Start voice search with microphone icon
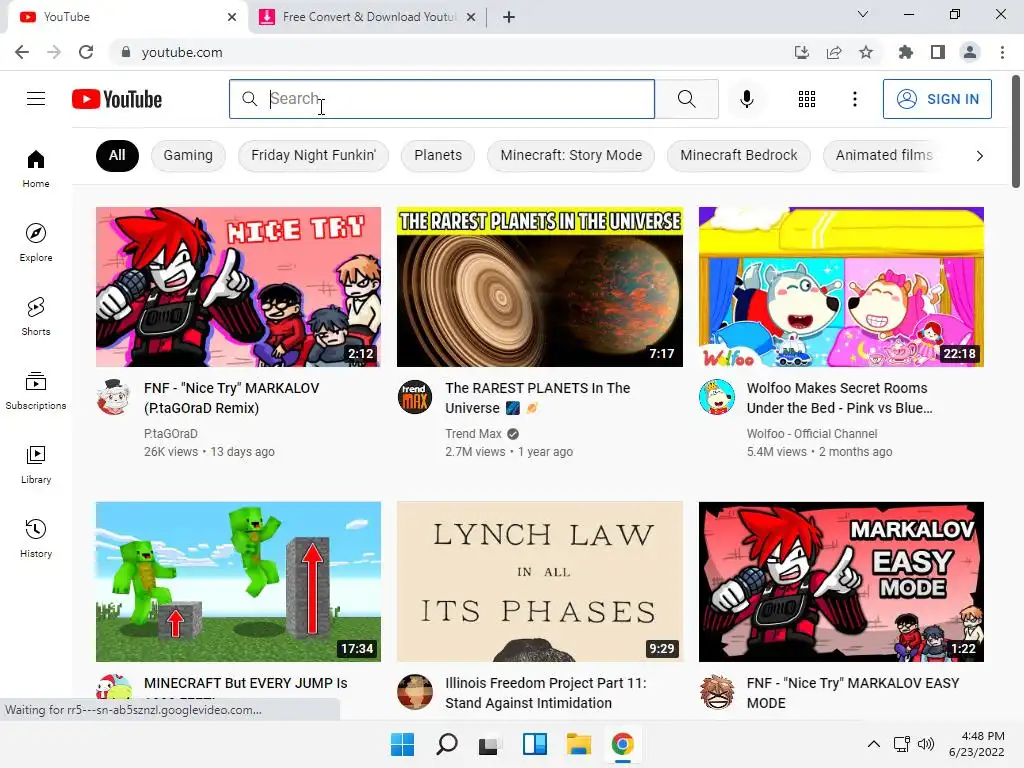The width and height of the screenshot is (1024, 768). click(x=746, y=99)
